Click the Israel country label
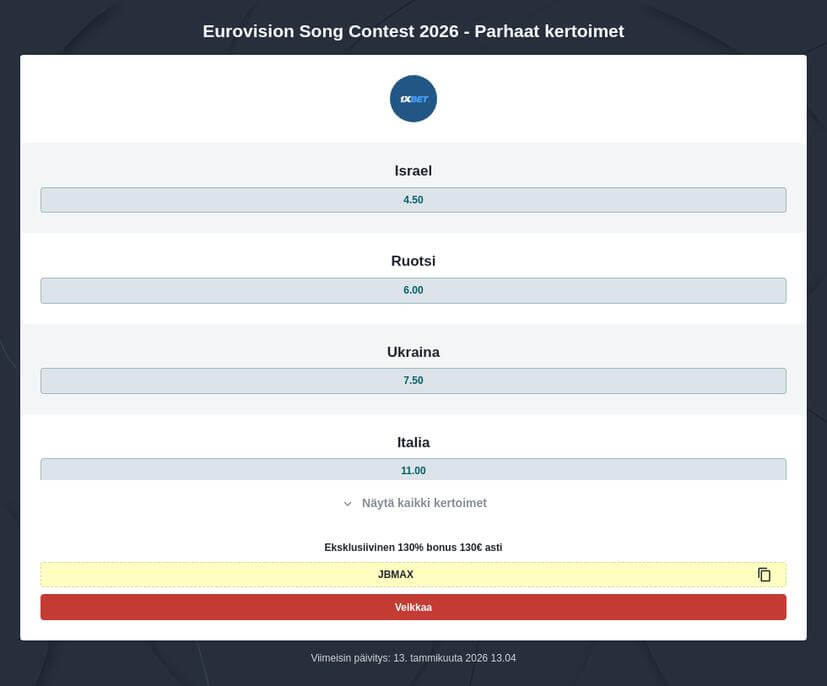This screenshot has width=827, height=686. 413,170
